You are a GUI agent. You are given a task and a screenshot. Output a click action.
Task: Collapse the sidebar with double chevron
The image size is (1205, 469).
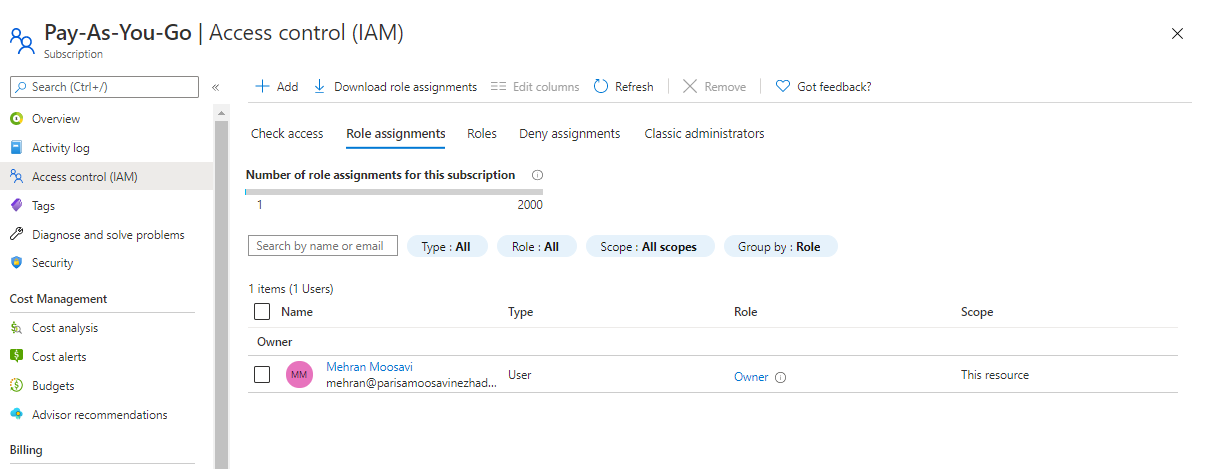tap(215, 87)
